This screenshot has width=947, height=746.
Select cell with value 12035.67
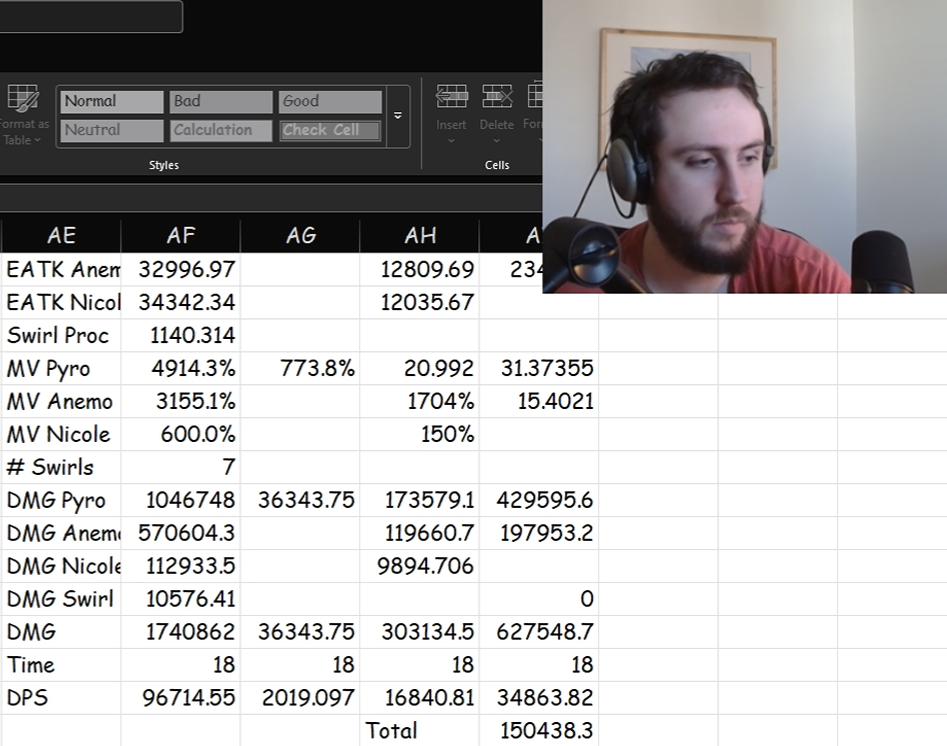[x=420, y=302]
